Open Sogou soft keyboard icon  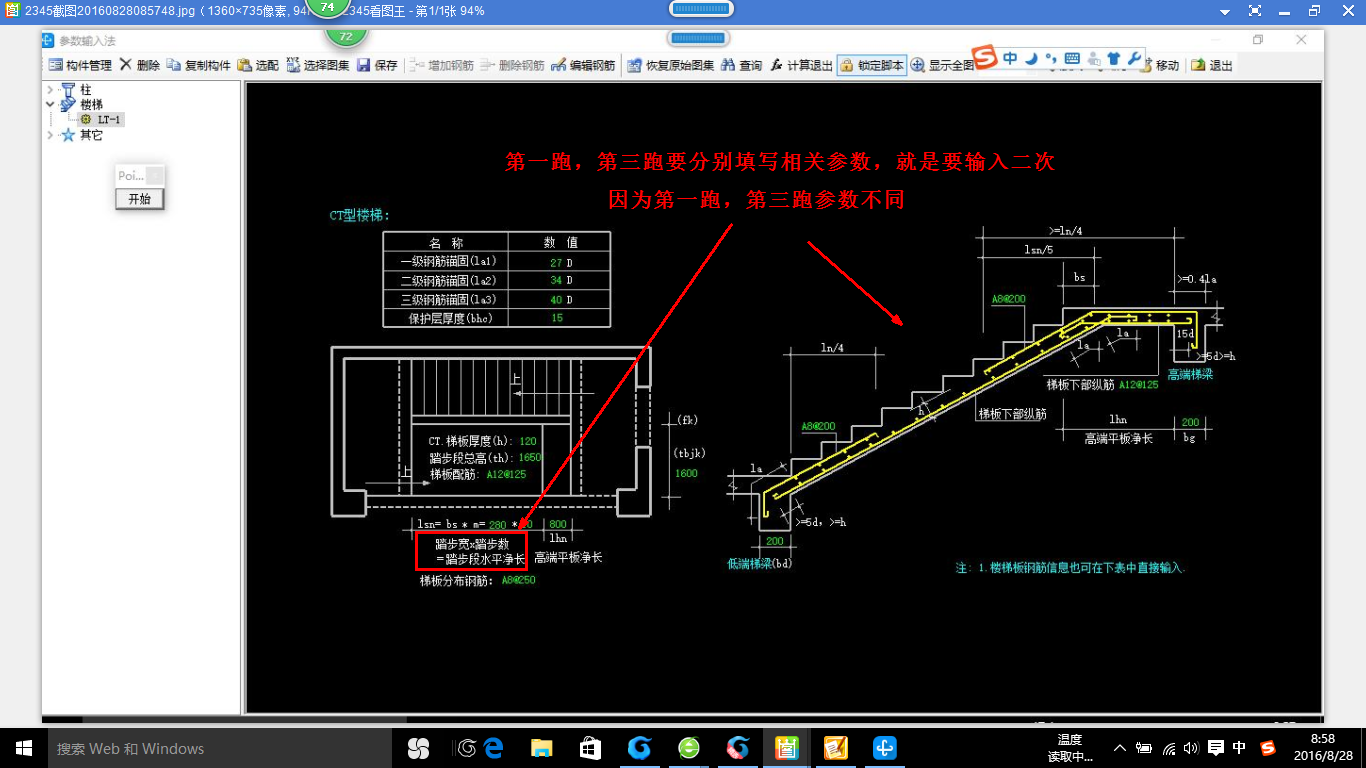coord(1072,58)
